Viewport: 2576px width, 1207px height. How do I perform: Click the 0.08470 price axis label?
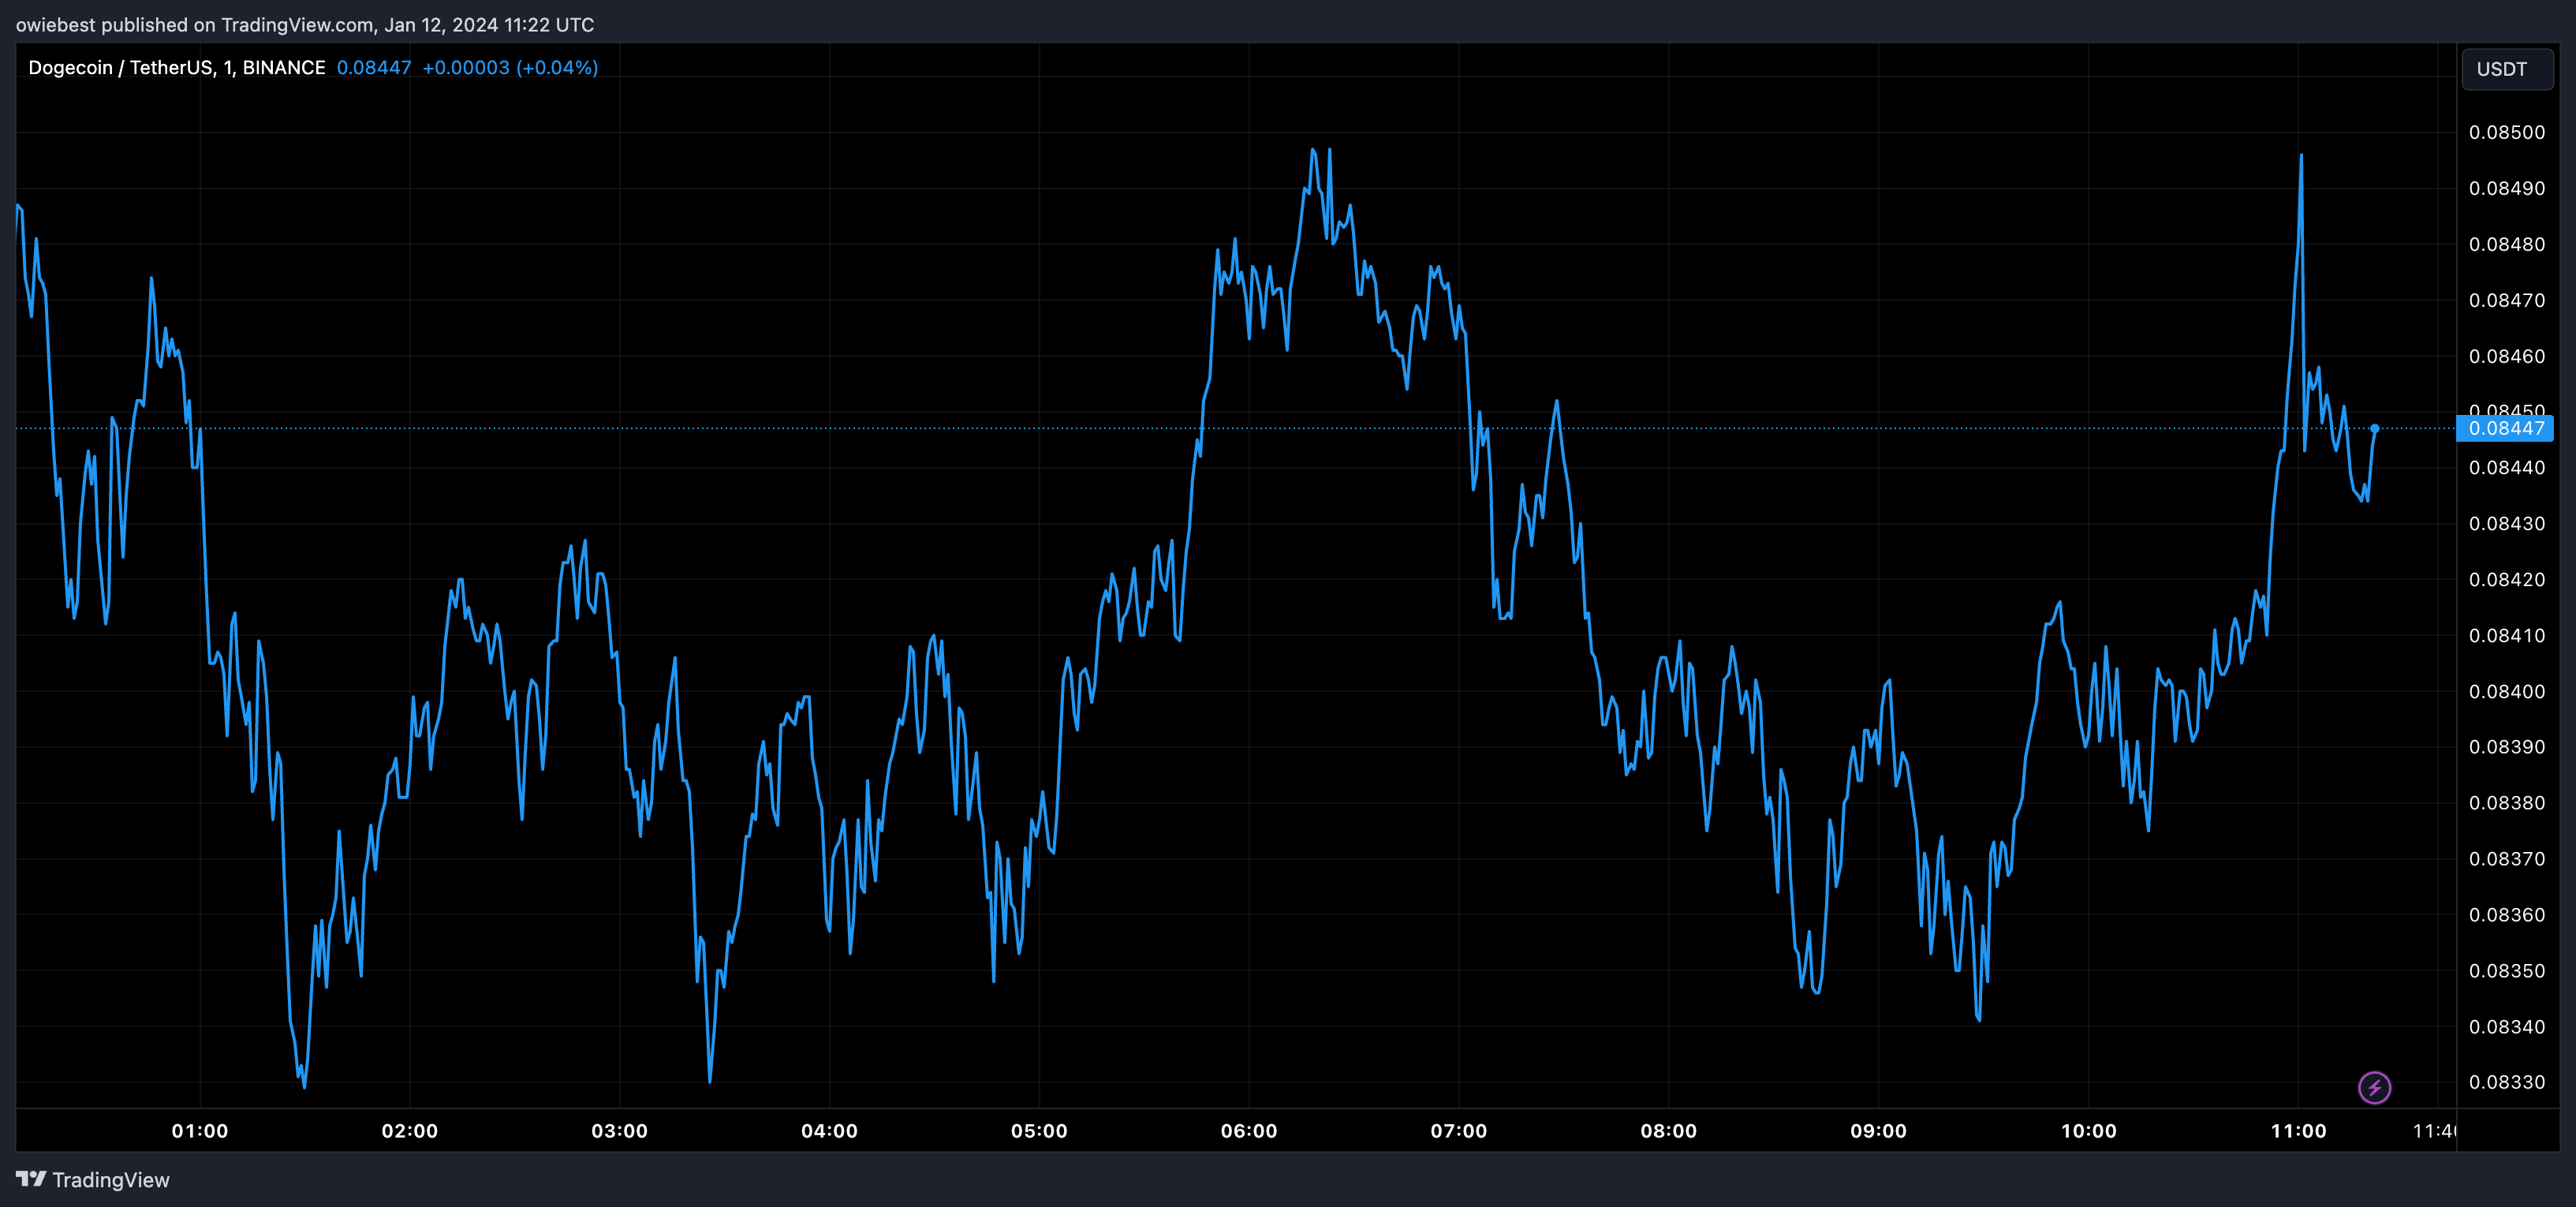pyautogui.click(x=2507, y=300)
